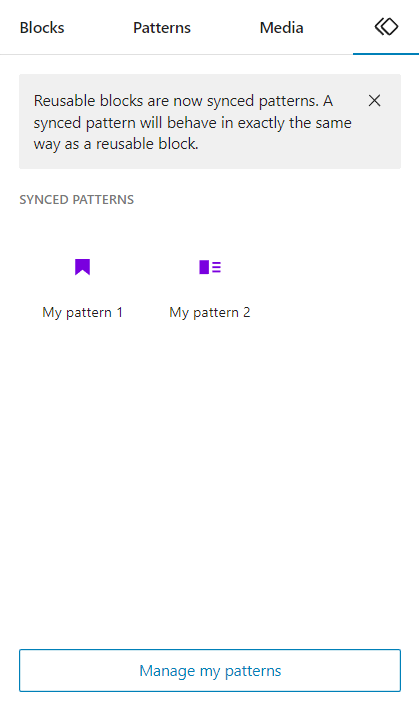Click the reusable blocks notice text

(193, 122)
